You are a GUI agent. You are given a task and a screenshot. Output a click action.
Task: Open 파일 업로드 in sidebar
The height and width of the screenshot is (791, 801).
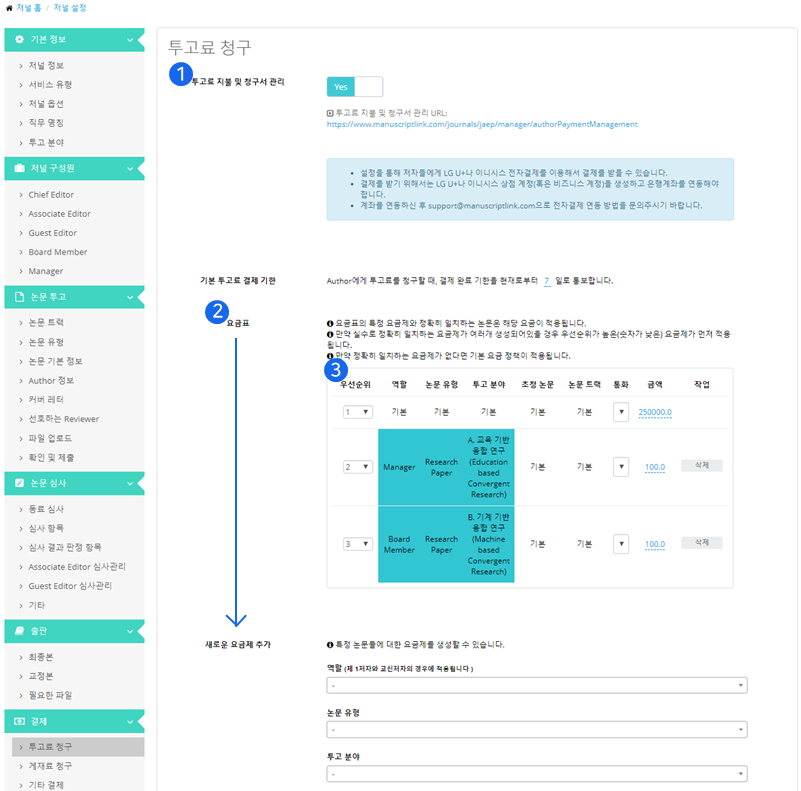[50, 438]
